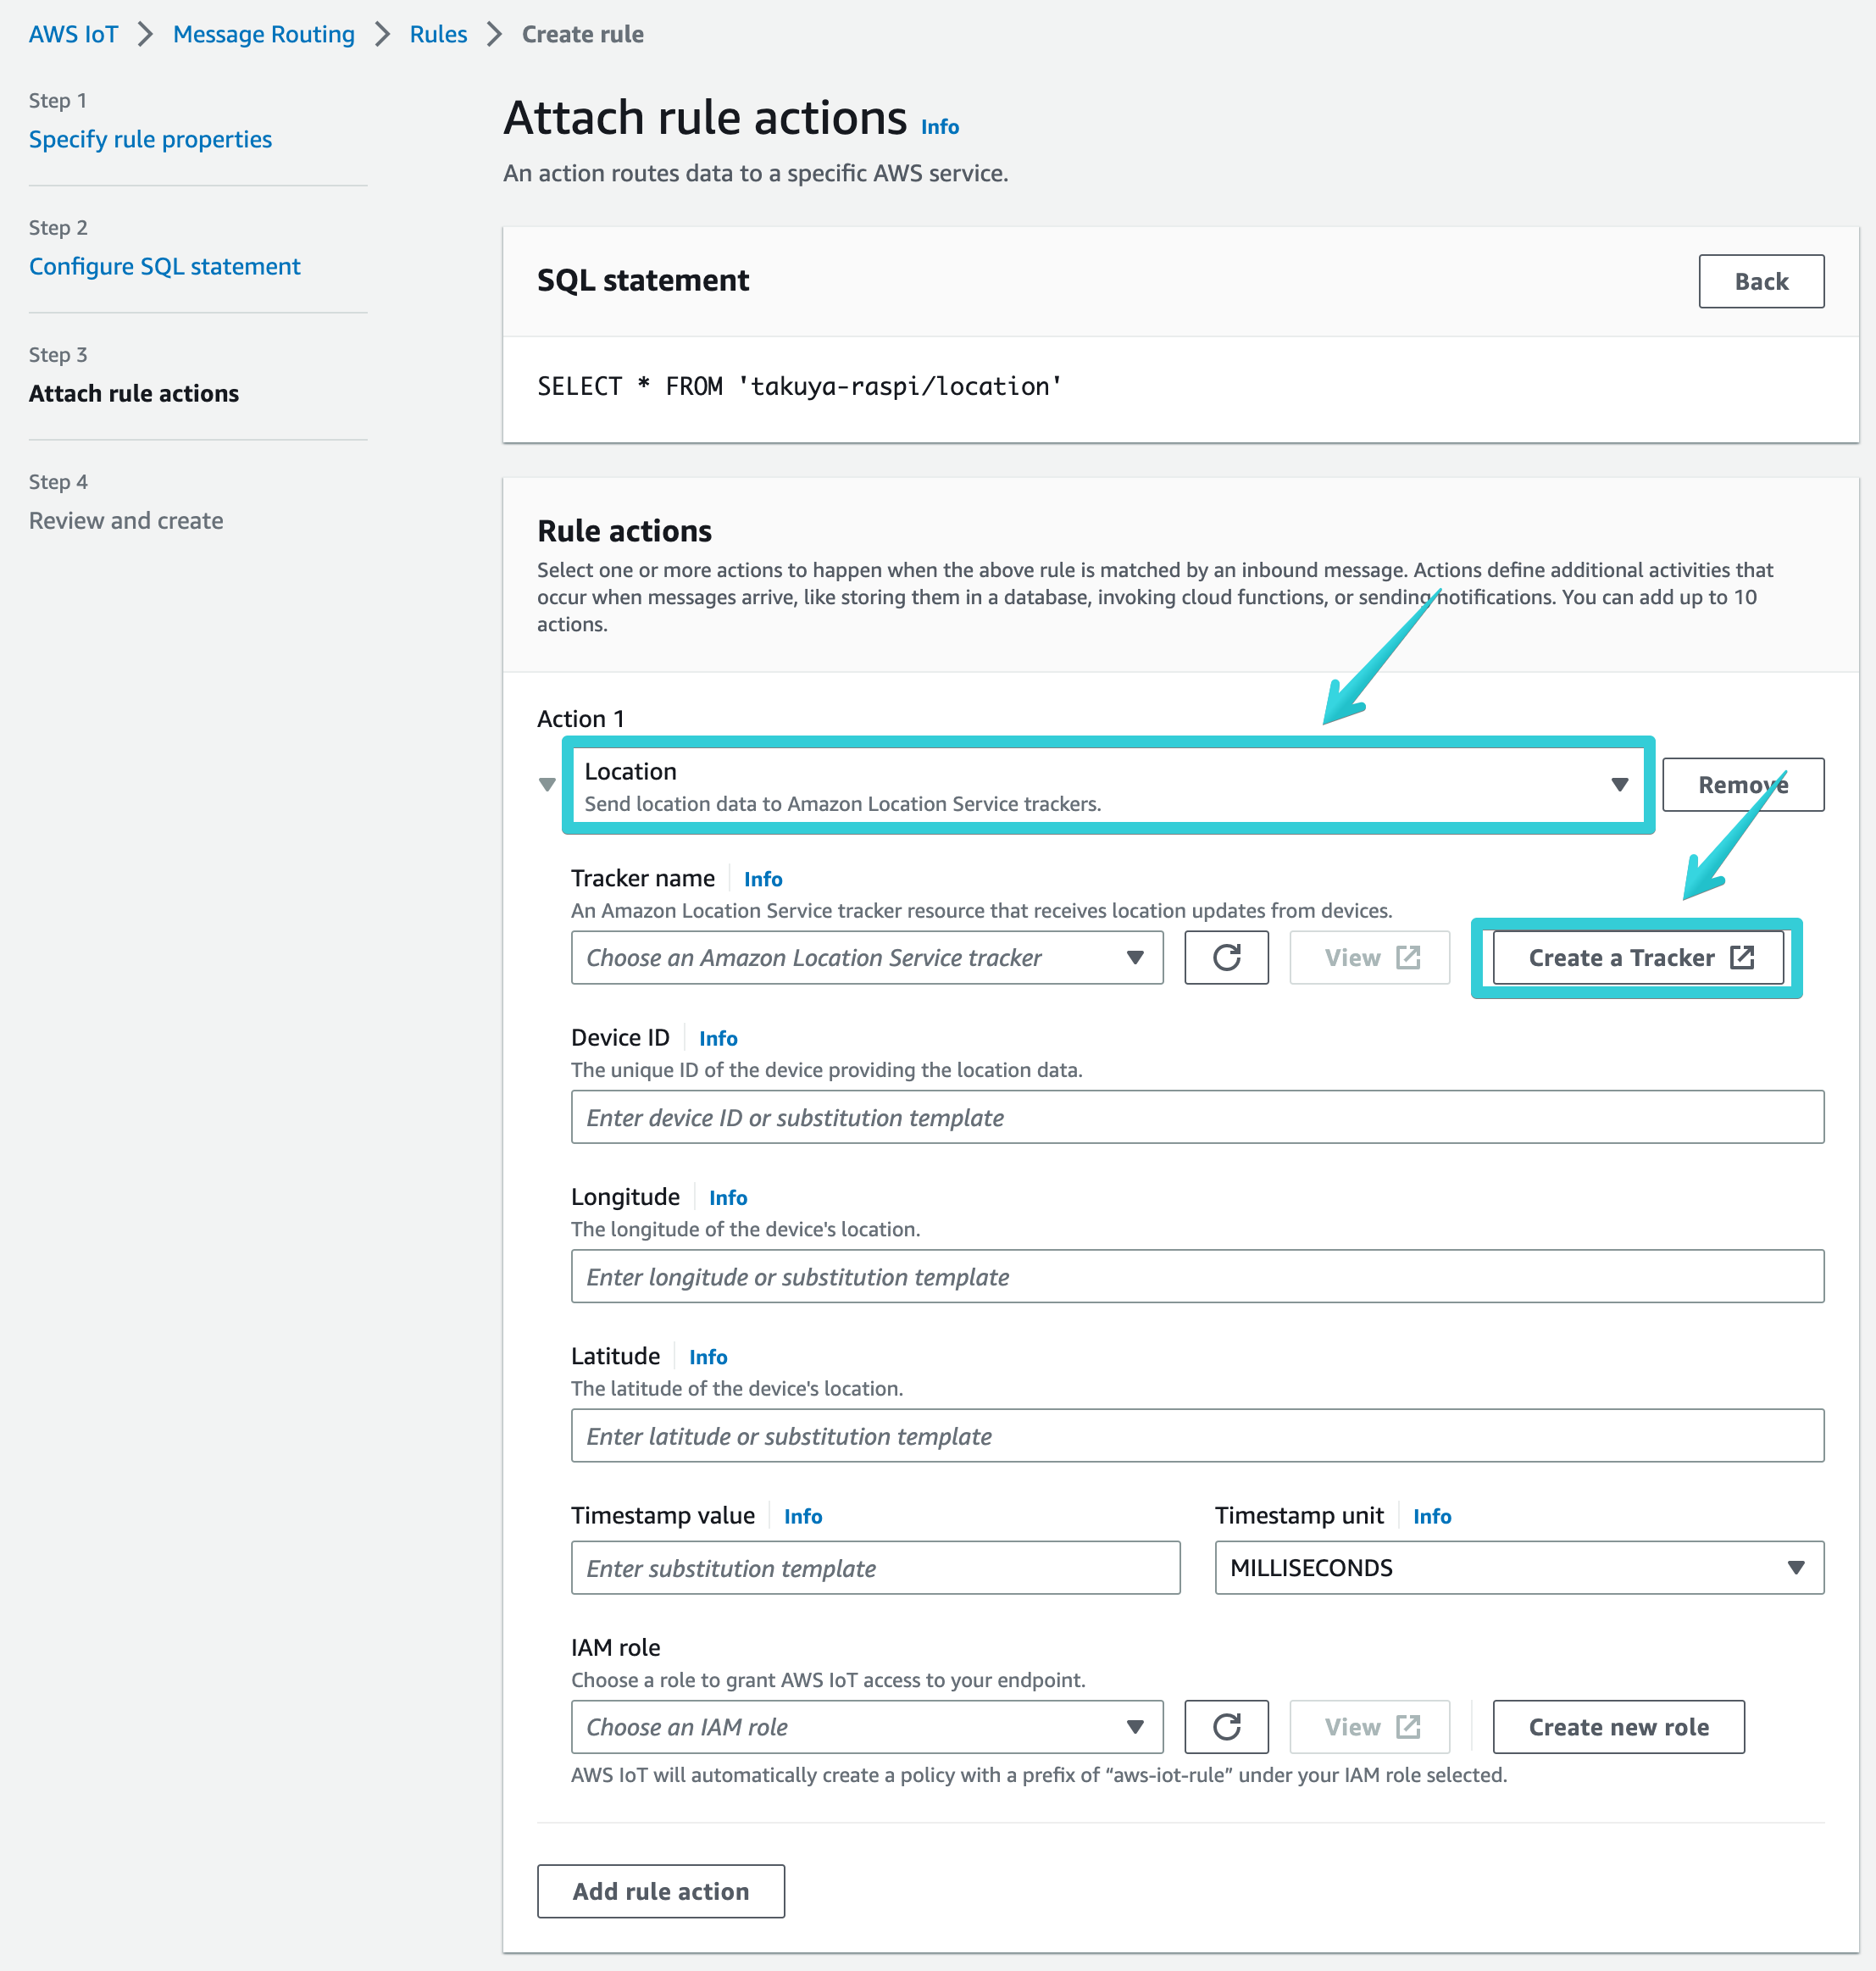Collapse the Action 1 details

coord(547,785)
